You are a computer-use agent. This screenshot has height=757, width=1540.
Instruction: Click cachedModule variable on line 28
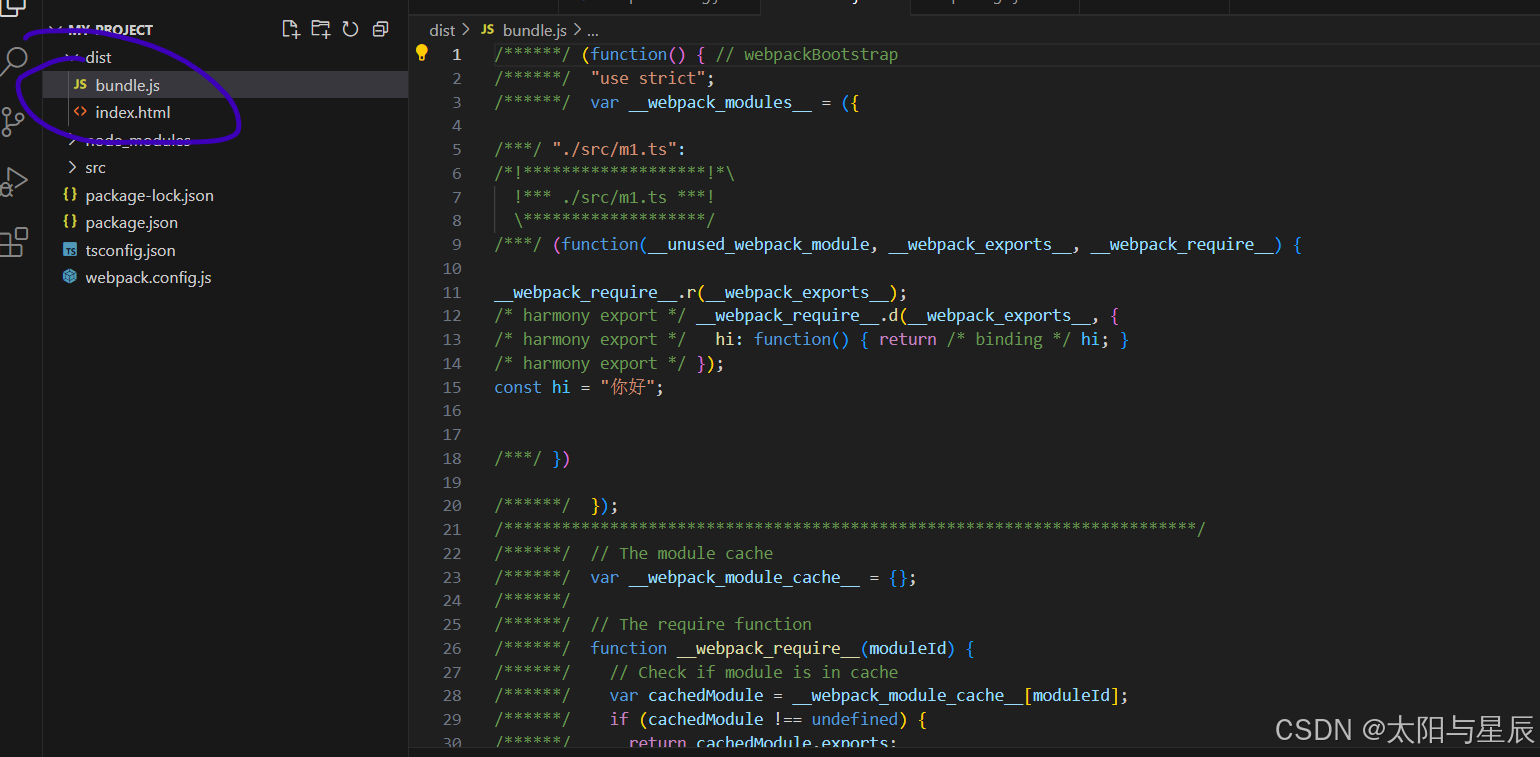706,696
